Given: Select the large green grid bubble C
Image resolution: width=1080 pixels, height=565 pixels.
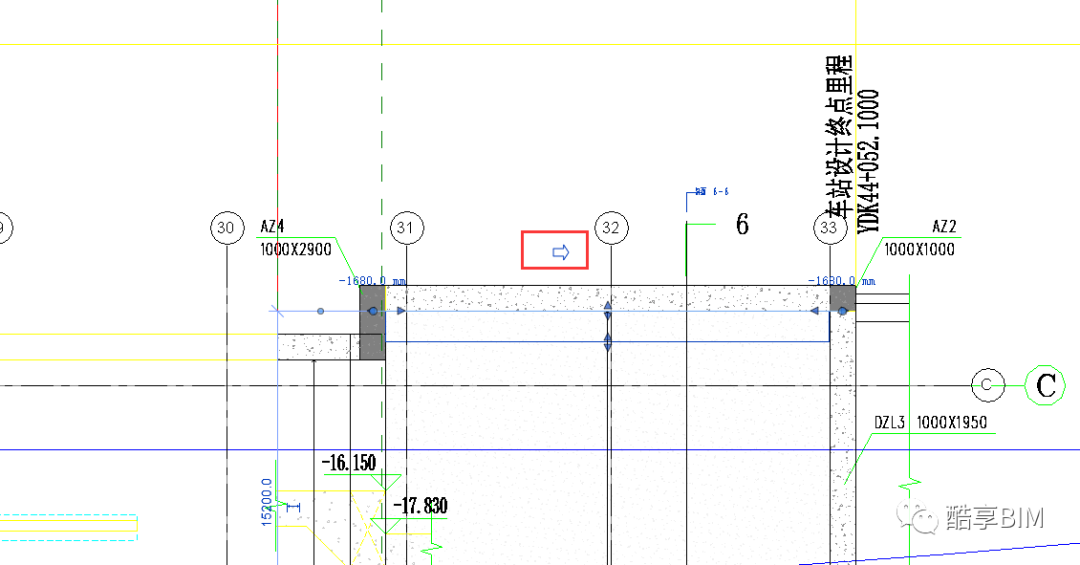Looking at the screenshot, I should [x=1045, y=385].
